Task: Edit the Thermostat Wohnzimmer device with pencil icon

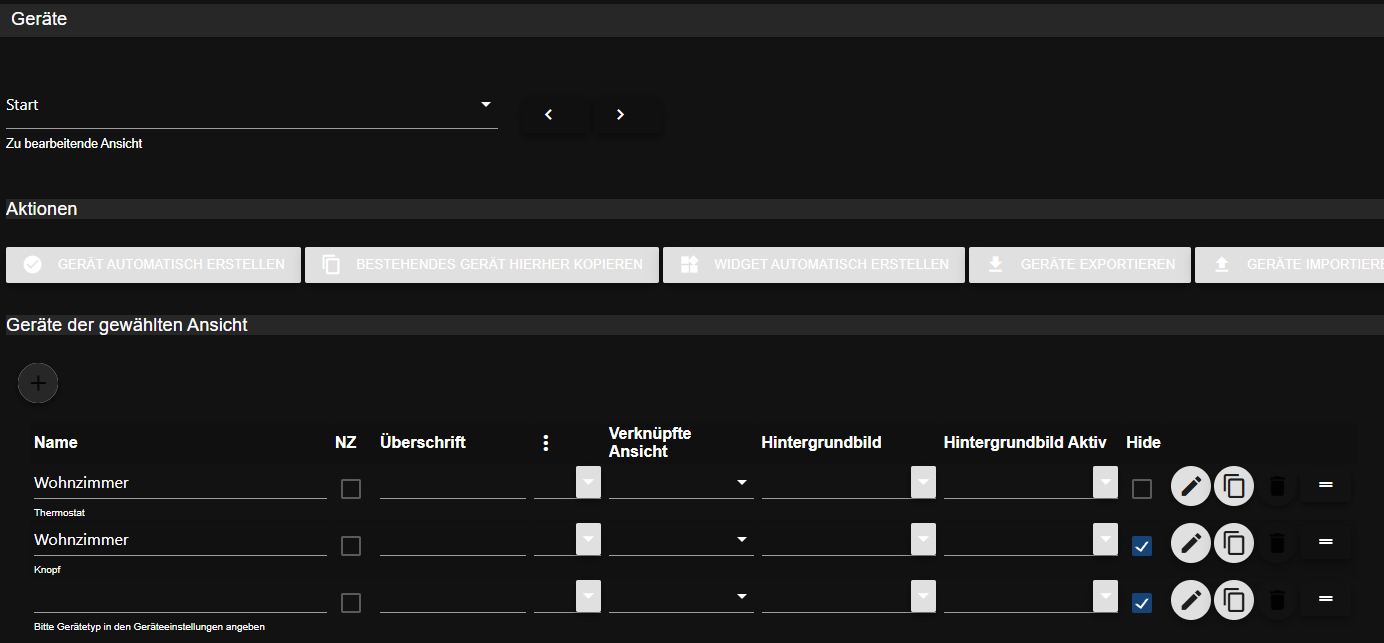Action: click(x=1190, y=487)
